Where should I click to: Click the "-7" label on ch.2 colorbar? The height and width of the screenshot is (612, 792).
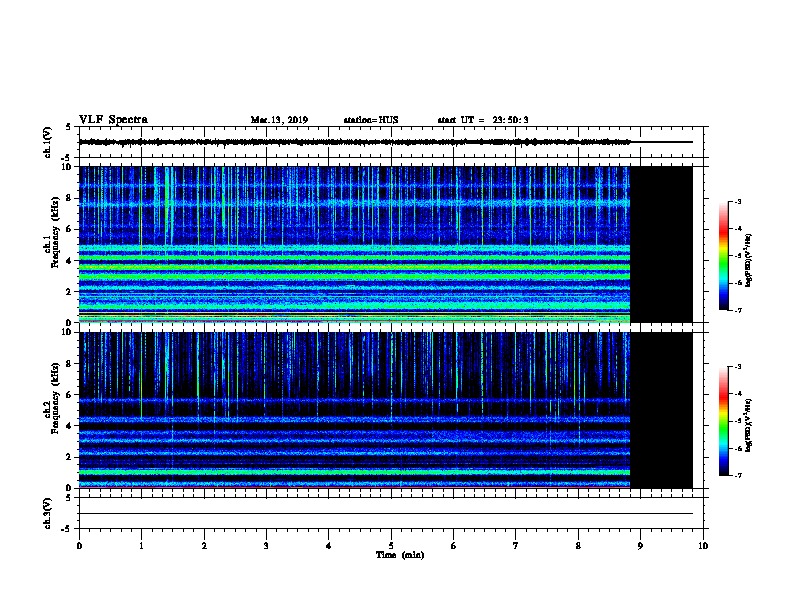[x=738, y=476]
